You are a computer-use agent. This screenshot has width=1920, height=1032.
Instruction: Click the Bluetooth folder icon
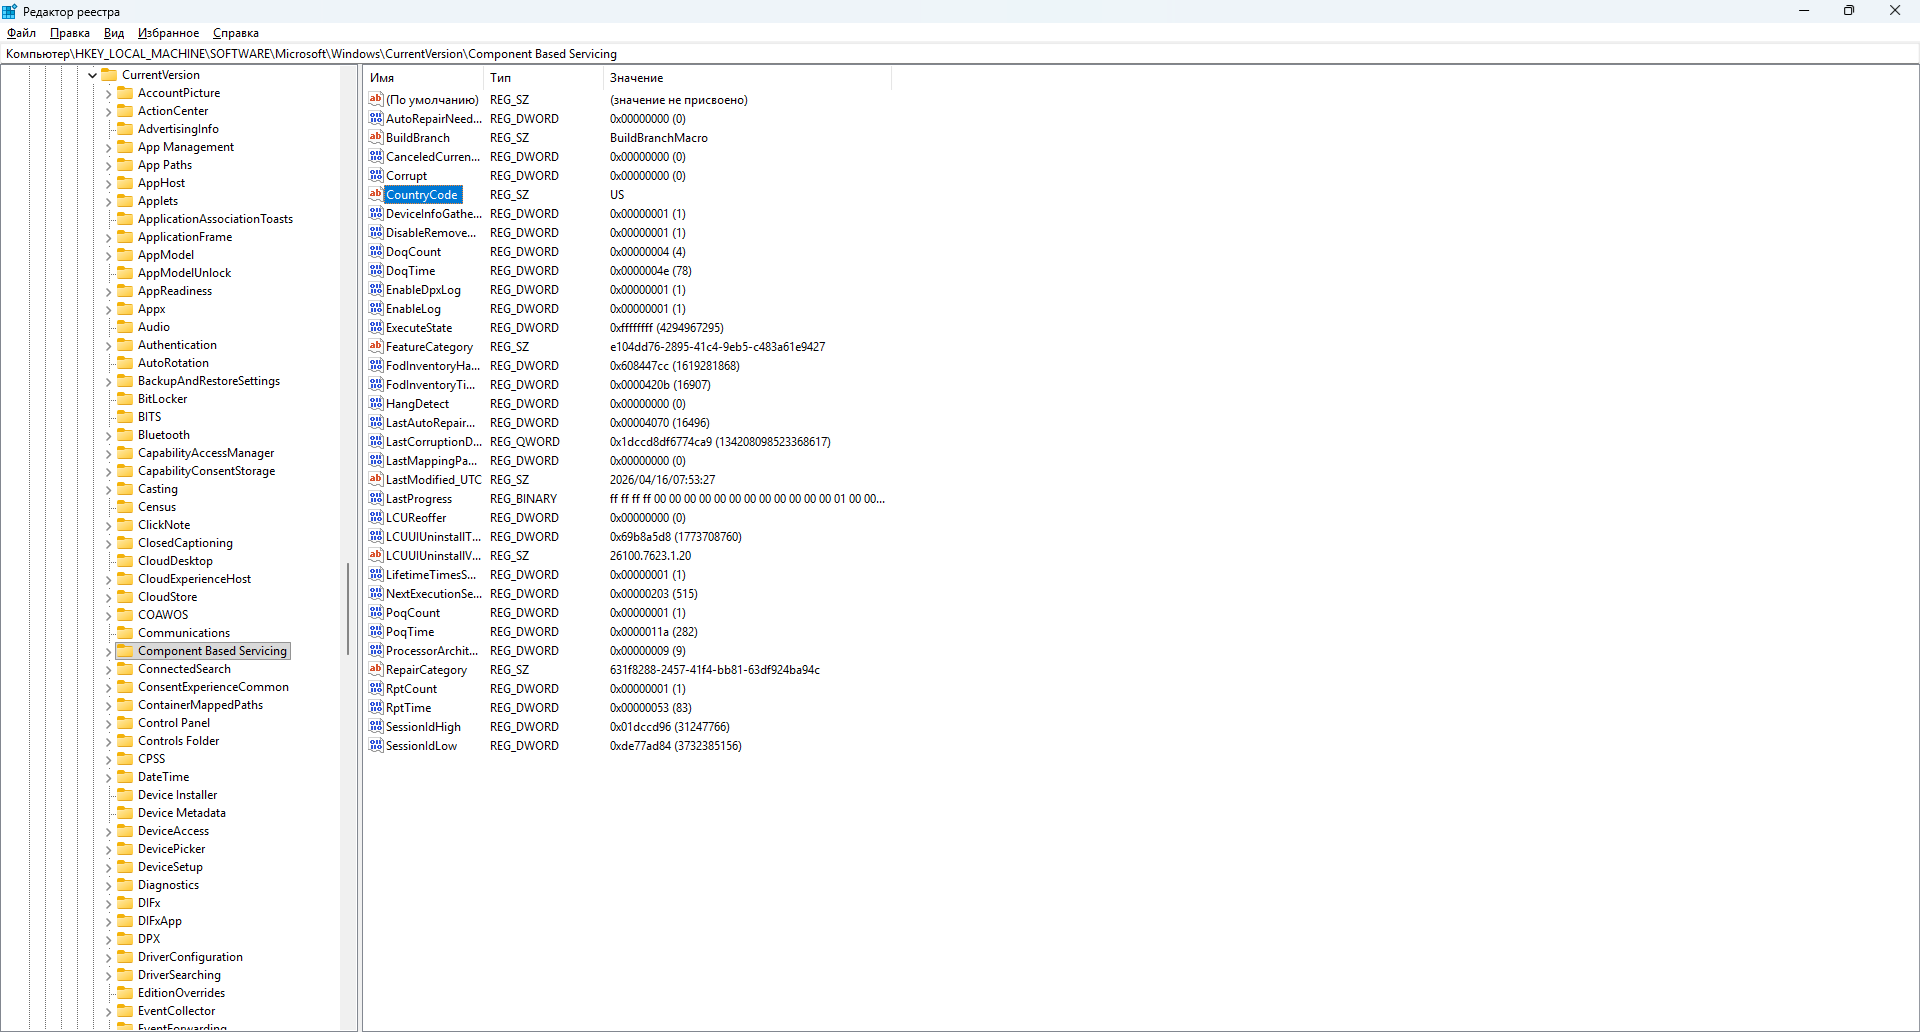pyautogui.click(x=125, y=435)
